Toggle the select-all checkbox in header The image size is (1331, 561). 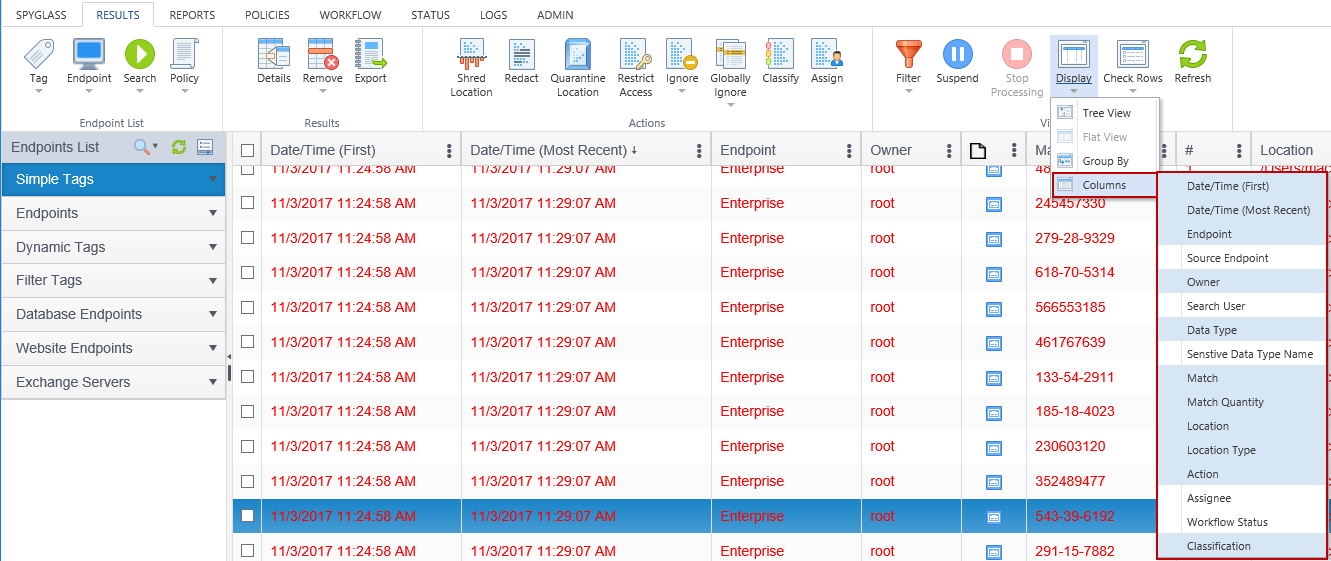click(247, 150)
